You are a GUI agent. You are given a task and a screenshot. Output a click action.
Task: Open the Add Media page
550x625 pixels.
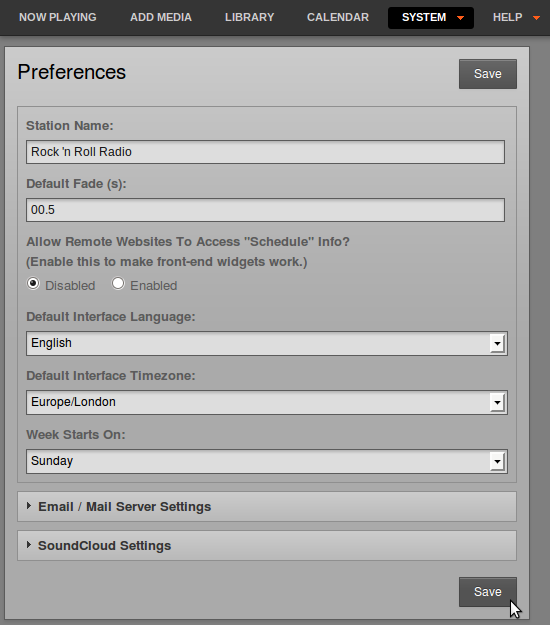(161, 18)
